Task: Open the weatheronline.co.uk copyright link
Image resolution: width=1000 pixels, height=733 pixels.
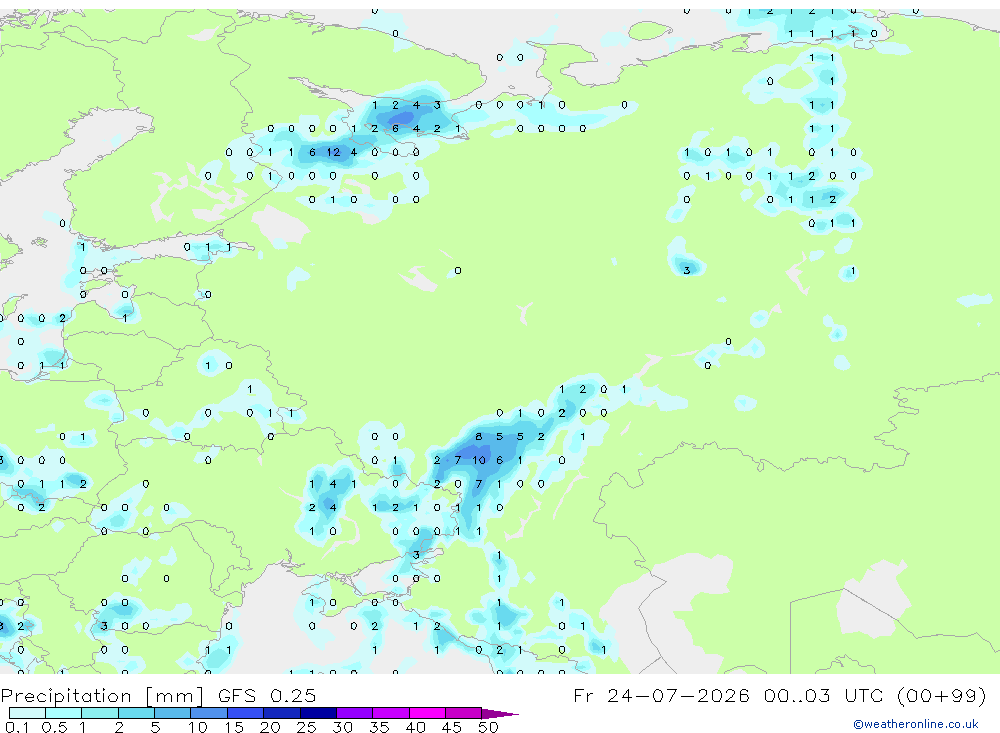Action: click(x=916, y=724)
